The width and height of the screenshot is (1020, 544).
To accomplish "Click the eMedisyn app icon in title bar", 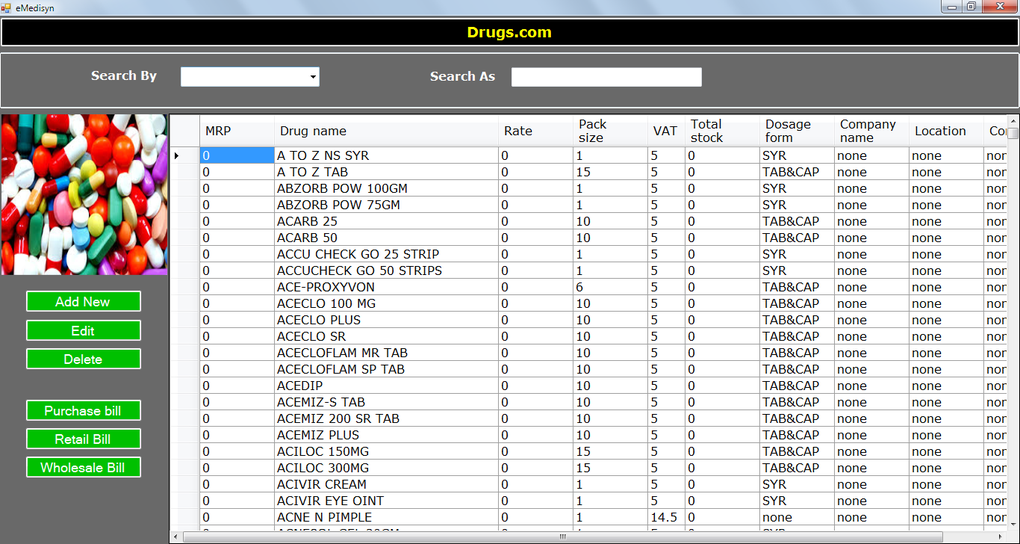I will [7, 7].
